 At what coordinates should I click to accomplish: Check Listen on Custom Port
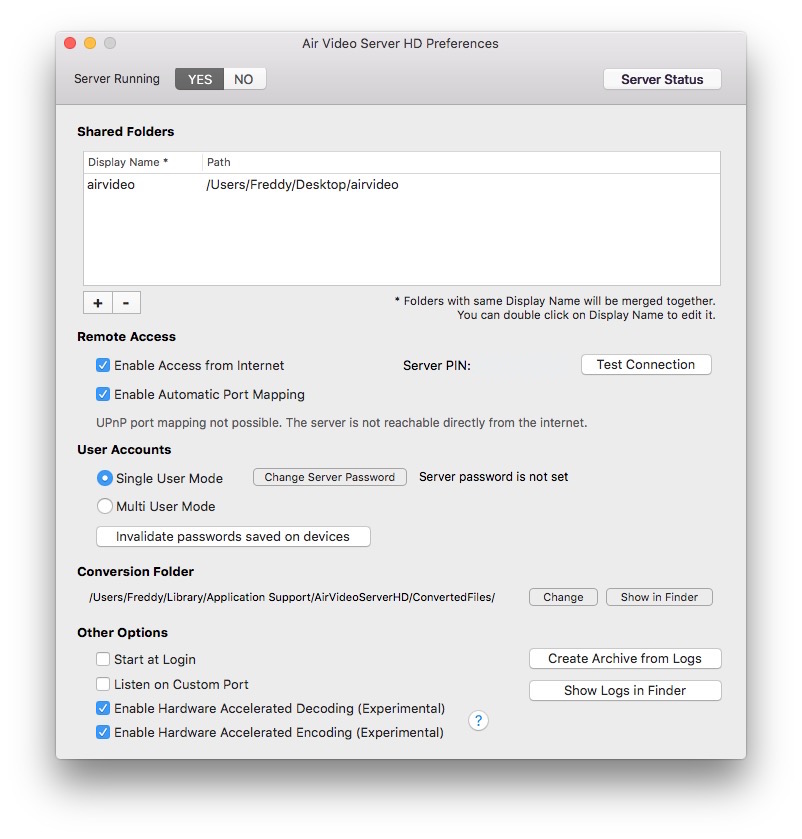click(103, 684)
